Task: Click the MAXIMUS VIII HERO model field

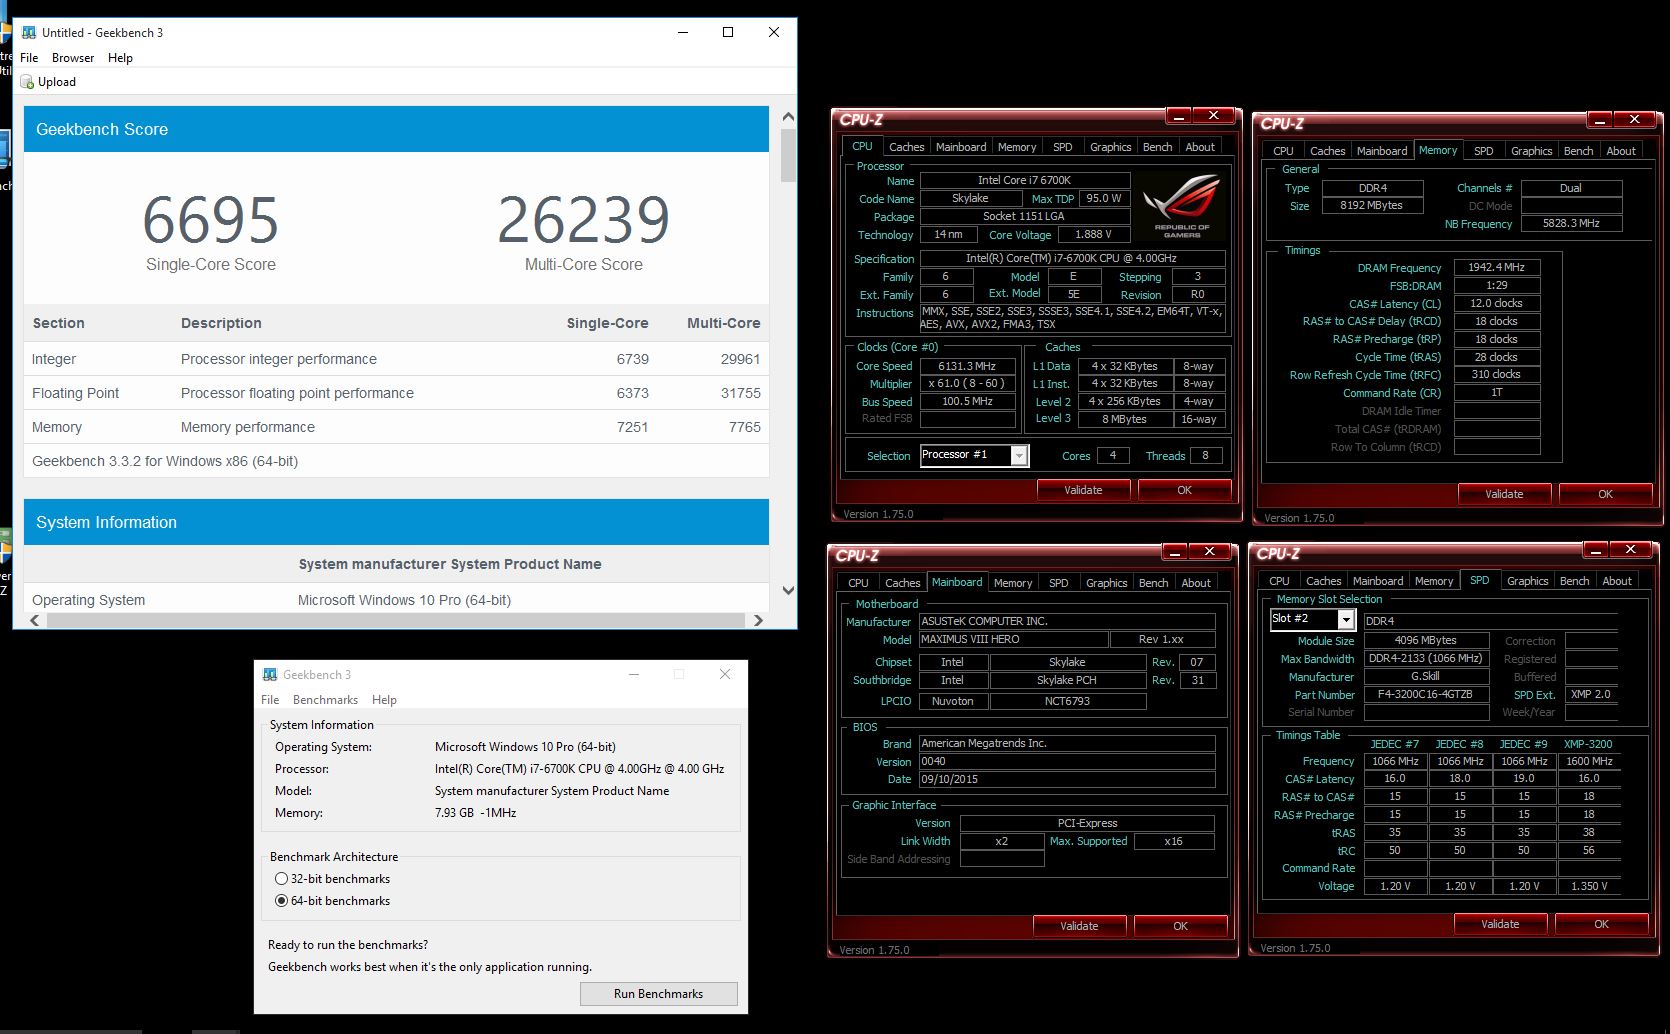Action: click(1014, 639)
